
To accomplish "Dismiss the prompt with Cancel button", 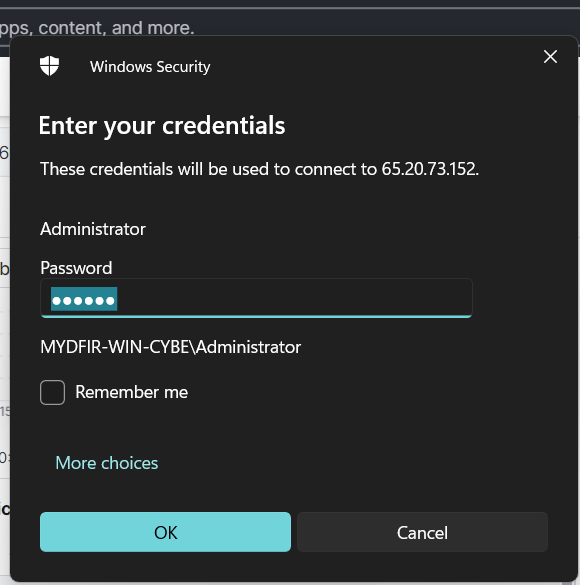I will pyautogui.click(x=422, y=532).
